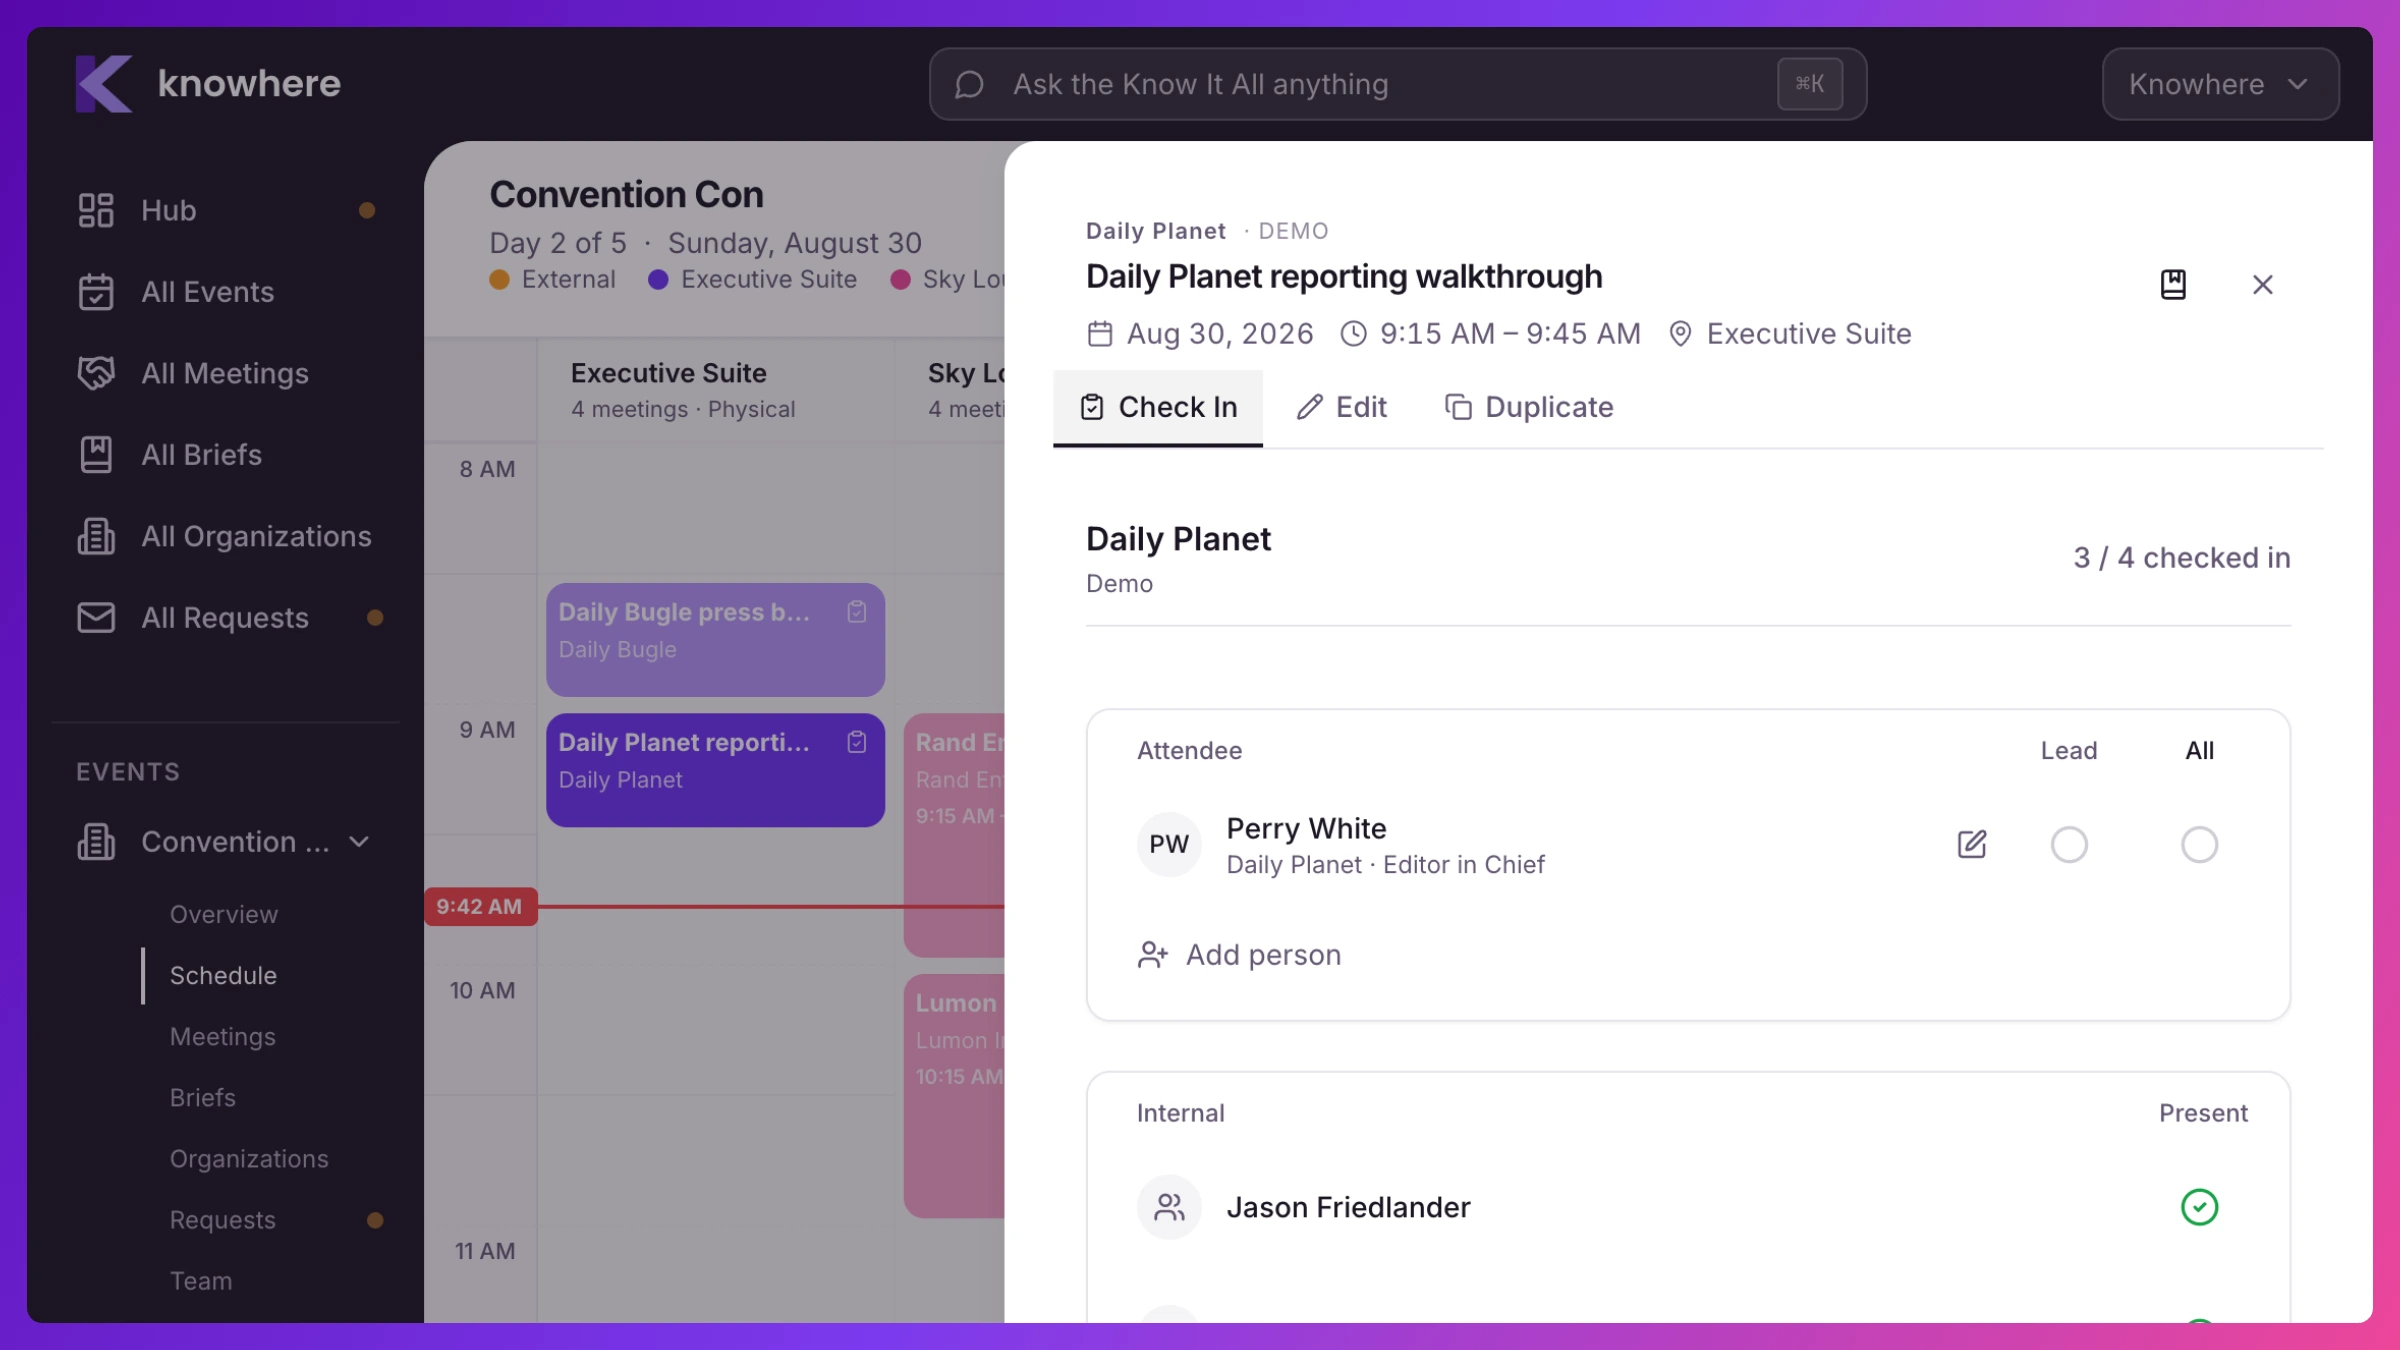2400x1350 pixels.
Task: Click the All Requests envelope icon
Action: (96, 618)
